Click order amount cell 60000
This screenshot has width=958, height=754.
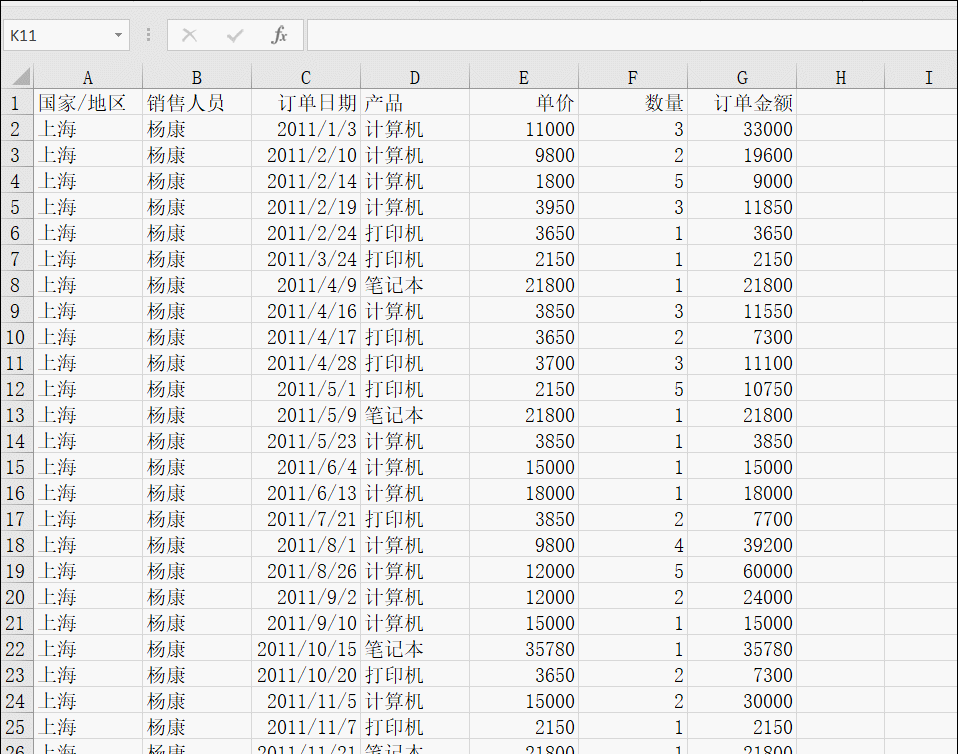(742, 571)
